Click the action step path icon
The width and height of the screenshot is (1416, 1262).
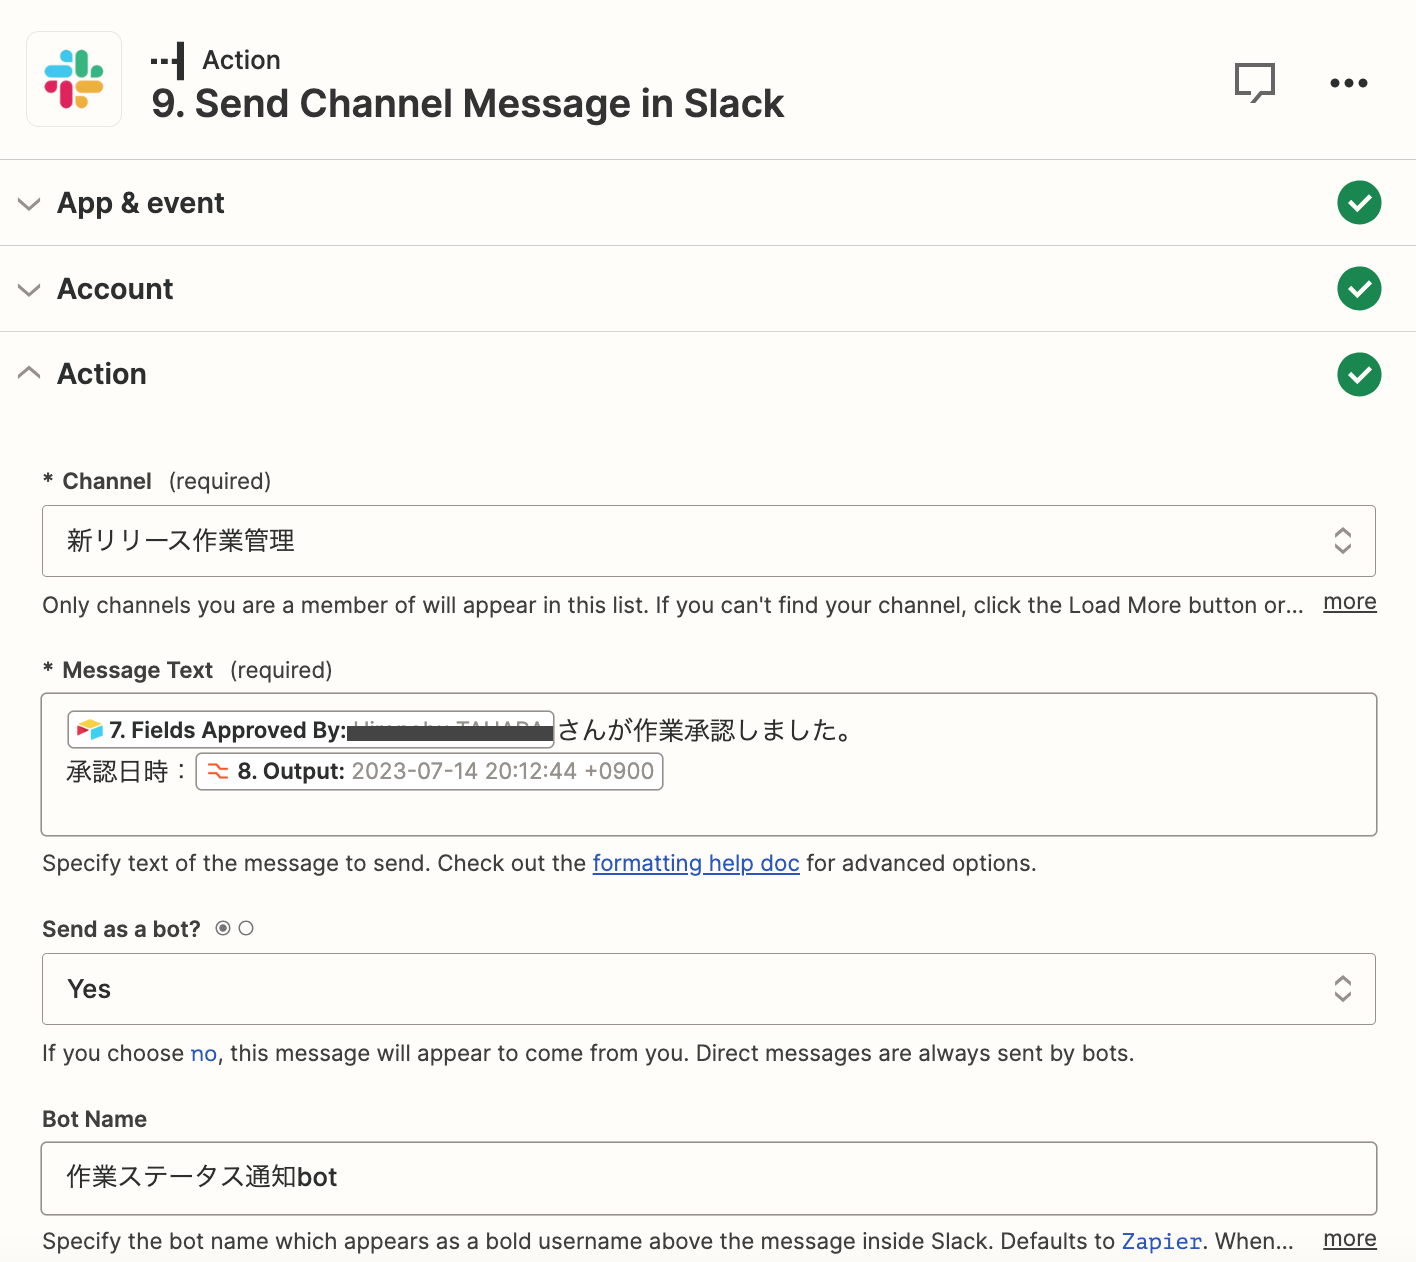pos(168,60)
